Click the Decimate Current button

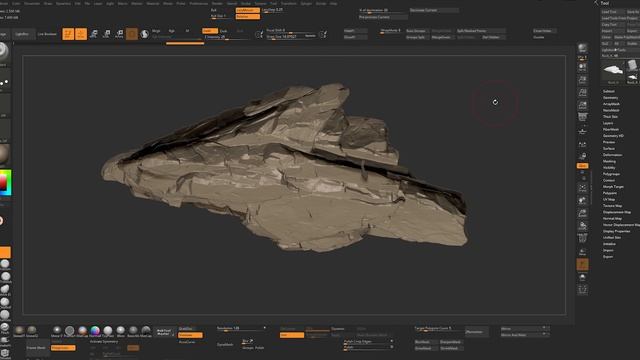point(433,10)
